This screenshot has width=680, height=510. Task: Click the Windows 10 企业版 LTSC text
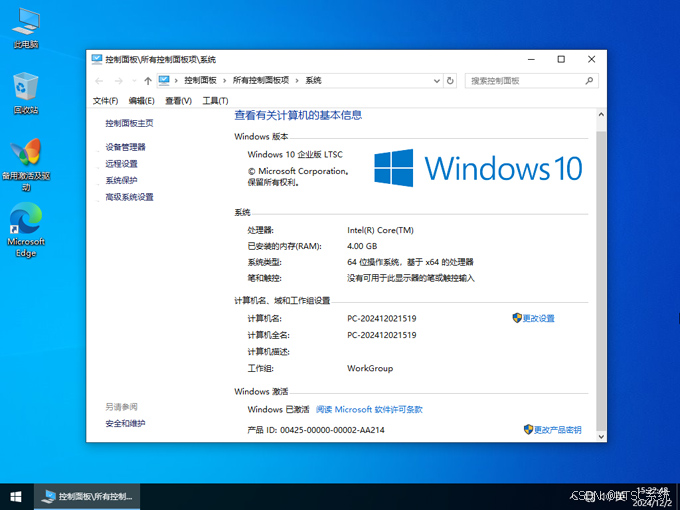pyautogui.click(x=295, y=154)
